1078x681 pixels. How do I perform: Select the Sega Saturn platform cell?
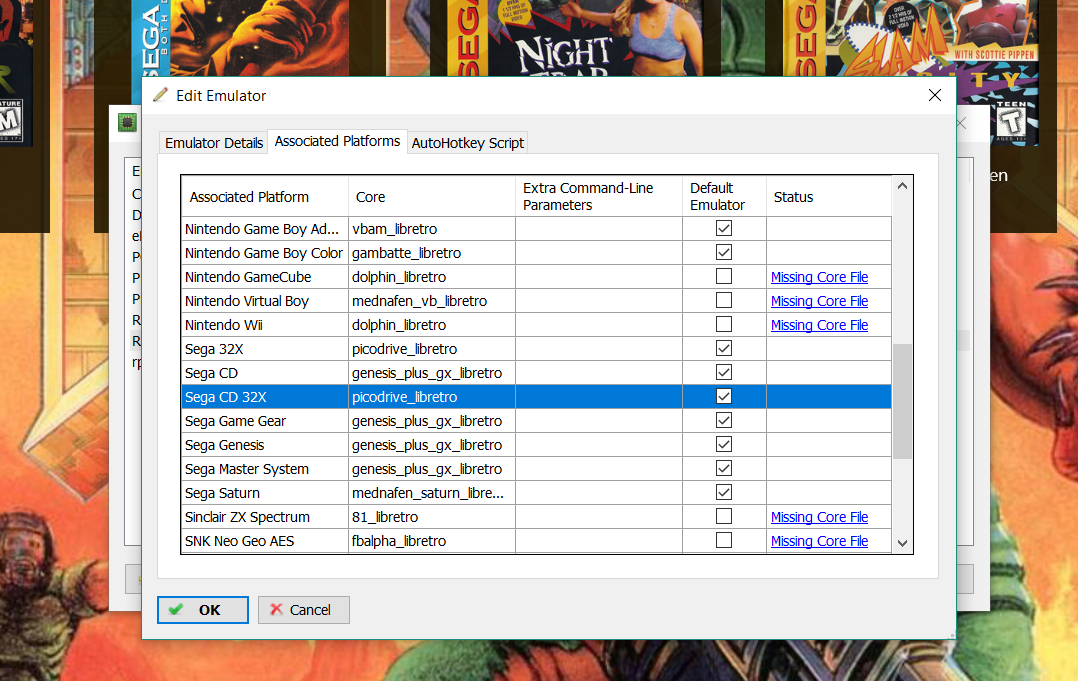pyautogui.click(x=265, y=493)
